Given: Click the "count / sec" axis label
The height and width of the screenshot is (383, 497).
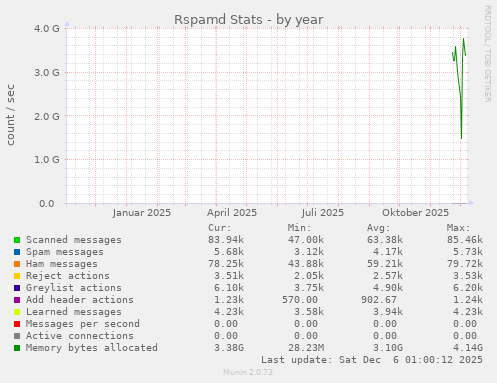Looking at the screenshot, I should (11, 115).
